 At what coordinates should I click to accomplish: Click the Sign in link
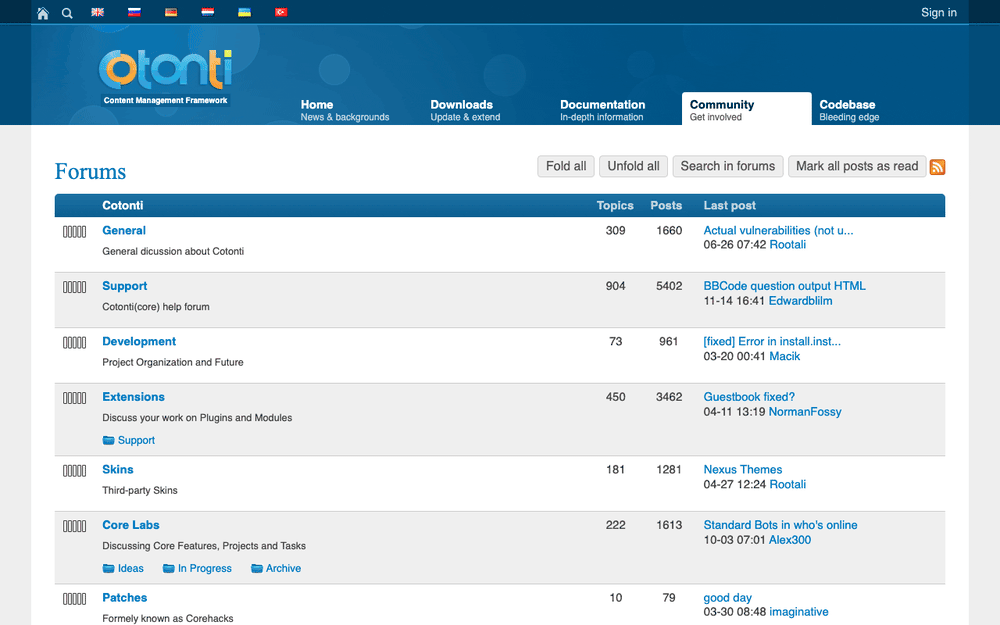(x=939, y=13)
